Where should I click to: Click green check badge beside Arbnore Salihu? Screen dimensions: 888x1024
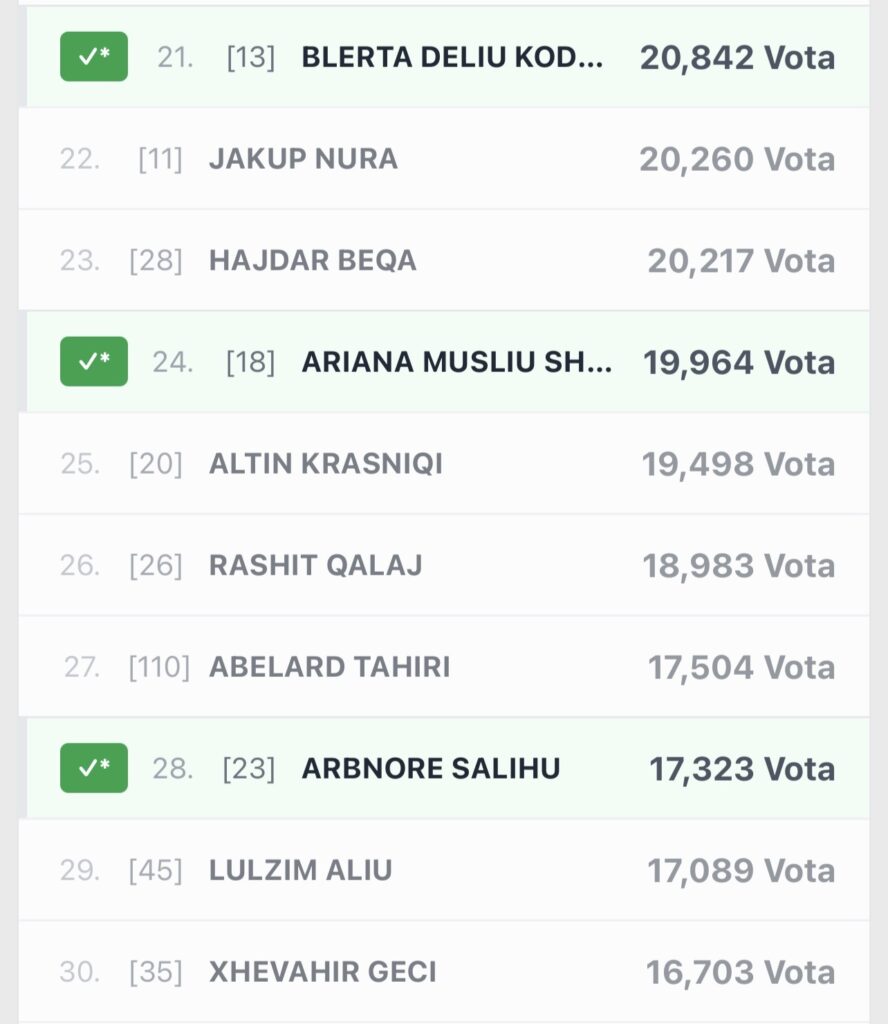(x=94, y=768)
